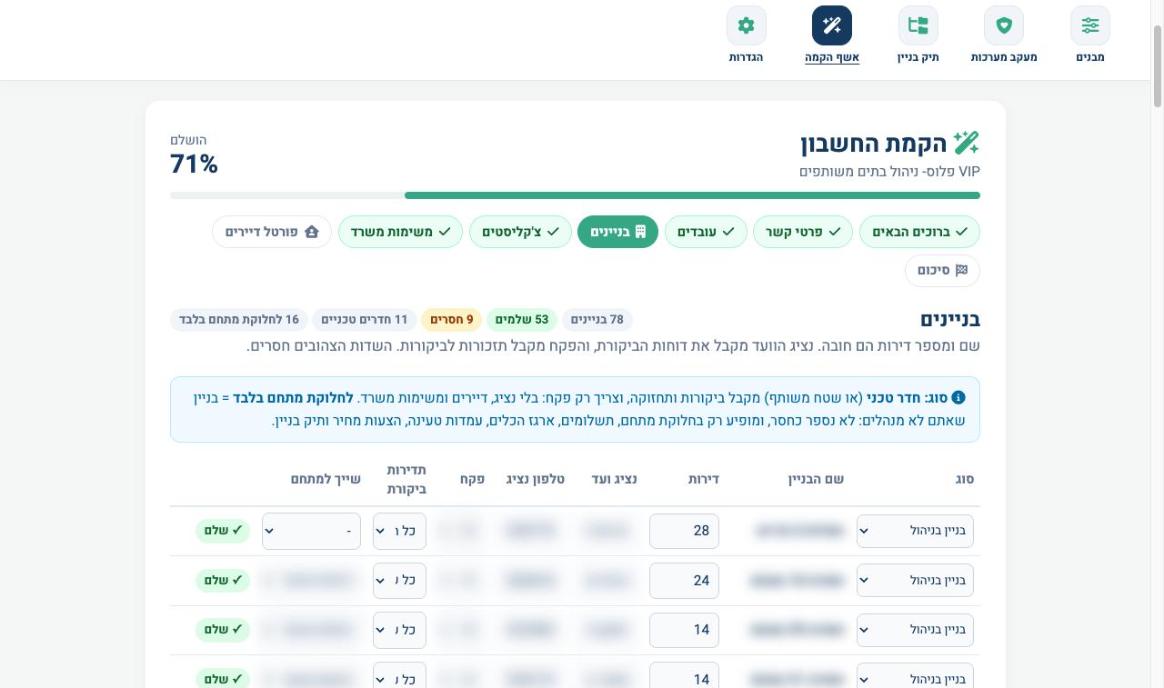Open the הגדרות gear icon

[x=746, y=25]
